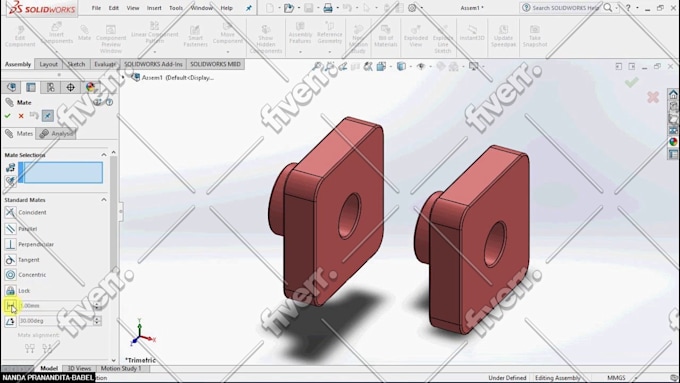
Task: Collapse the Standard Mates section
Action: [x=104, y=200]
